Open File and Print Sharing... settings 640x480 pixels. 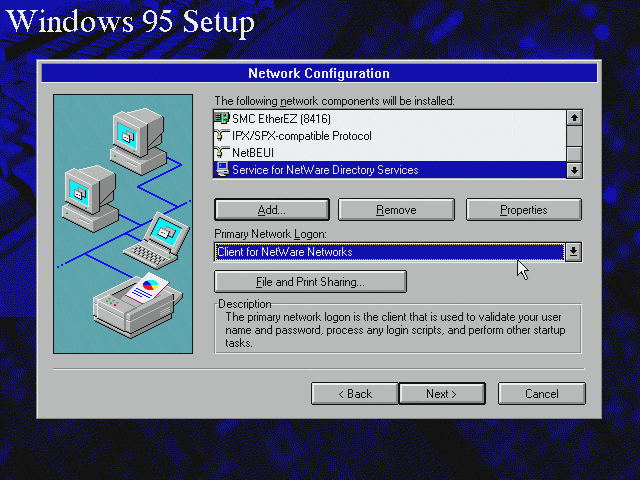coord(310,282)
